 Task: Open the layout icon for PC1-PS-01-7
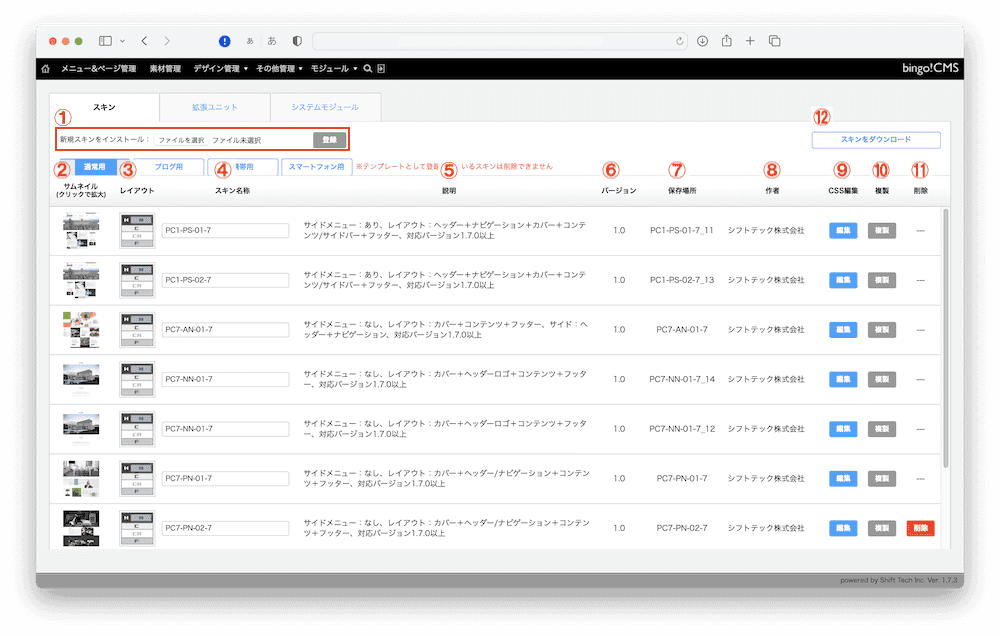(x=137, y=230)
